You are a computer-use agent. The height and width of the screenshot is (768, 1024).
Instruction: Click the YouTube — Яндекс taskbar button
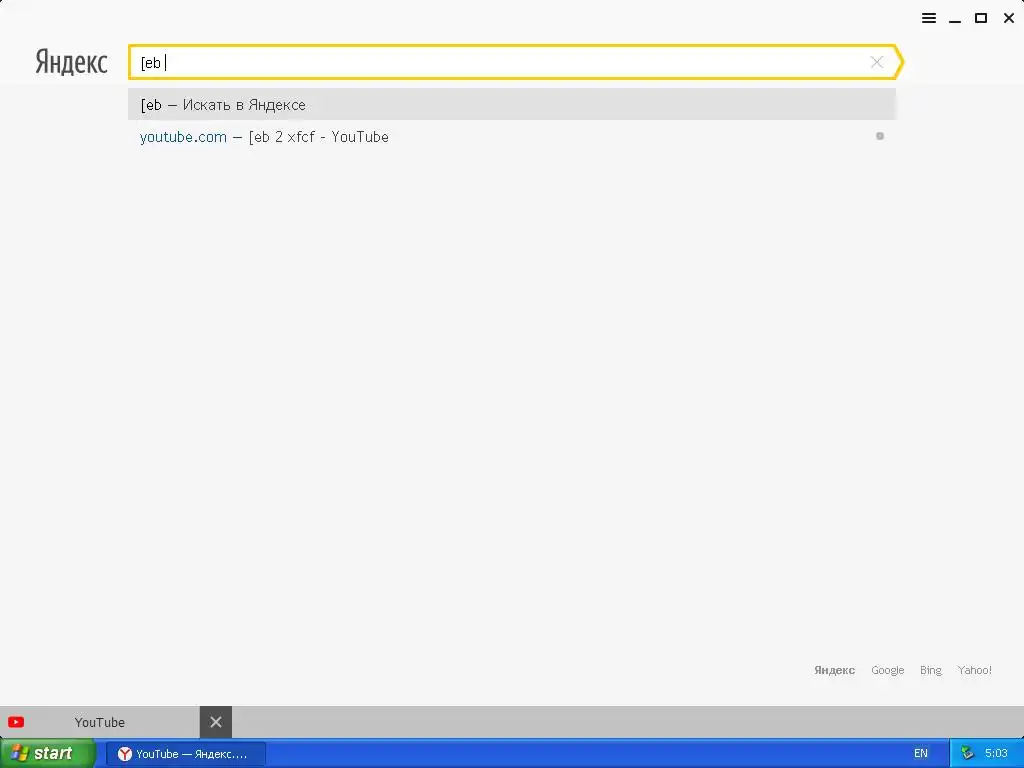click(186, 754)
